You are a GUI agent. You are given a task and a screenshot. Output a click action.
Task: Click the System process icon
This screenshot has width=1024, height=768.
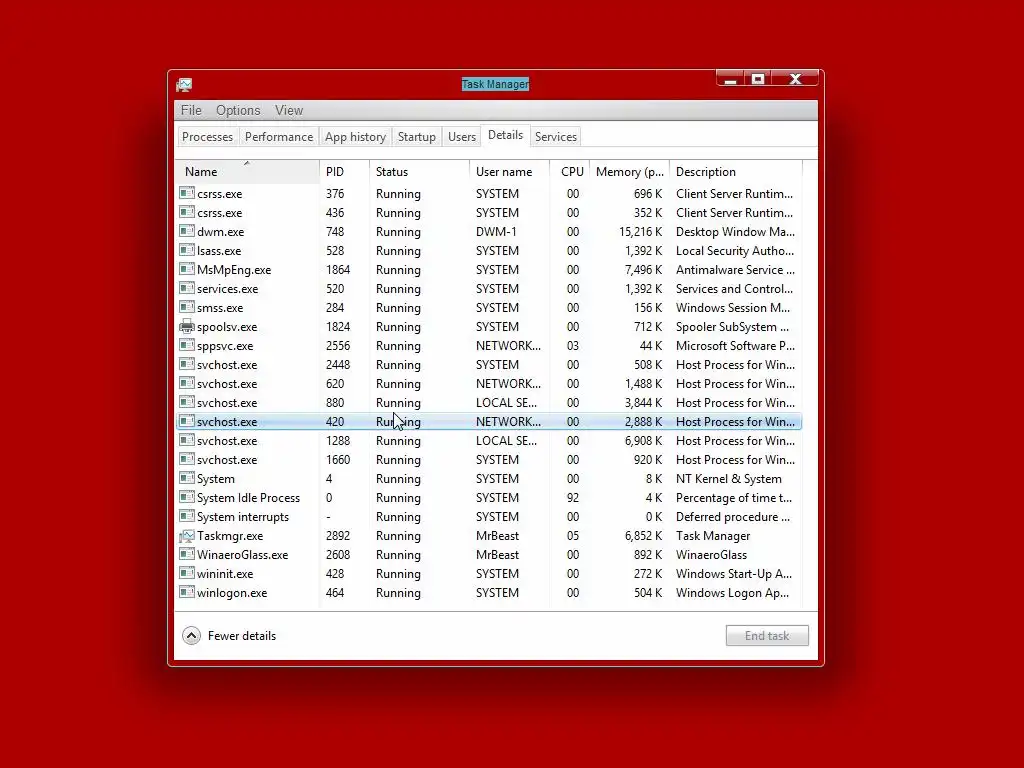[187, 477]
